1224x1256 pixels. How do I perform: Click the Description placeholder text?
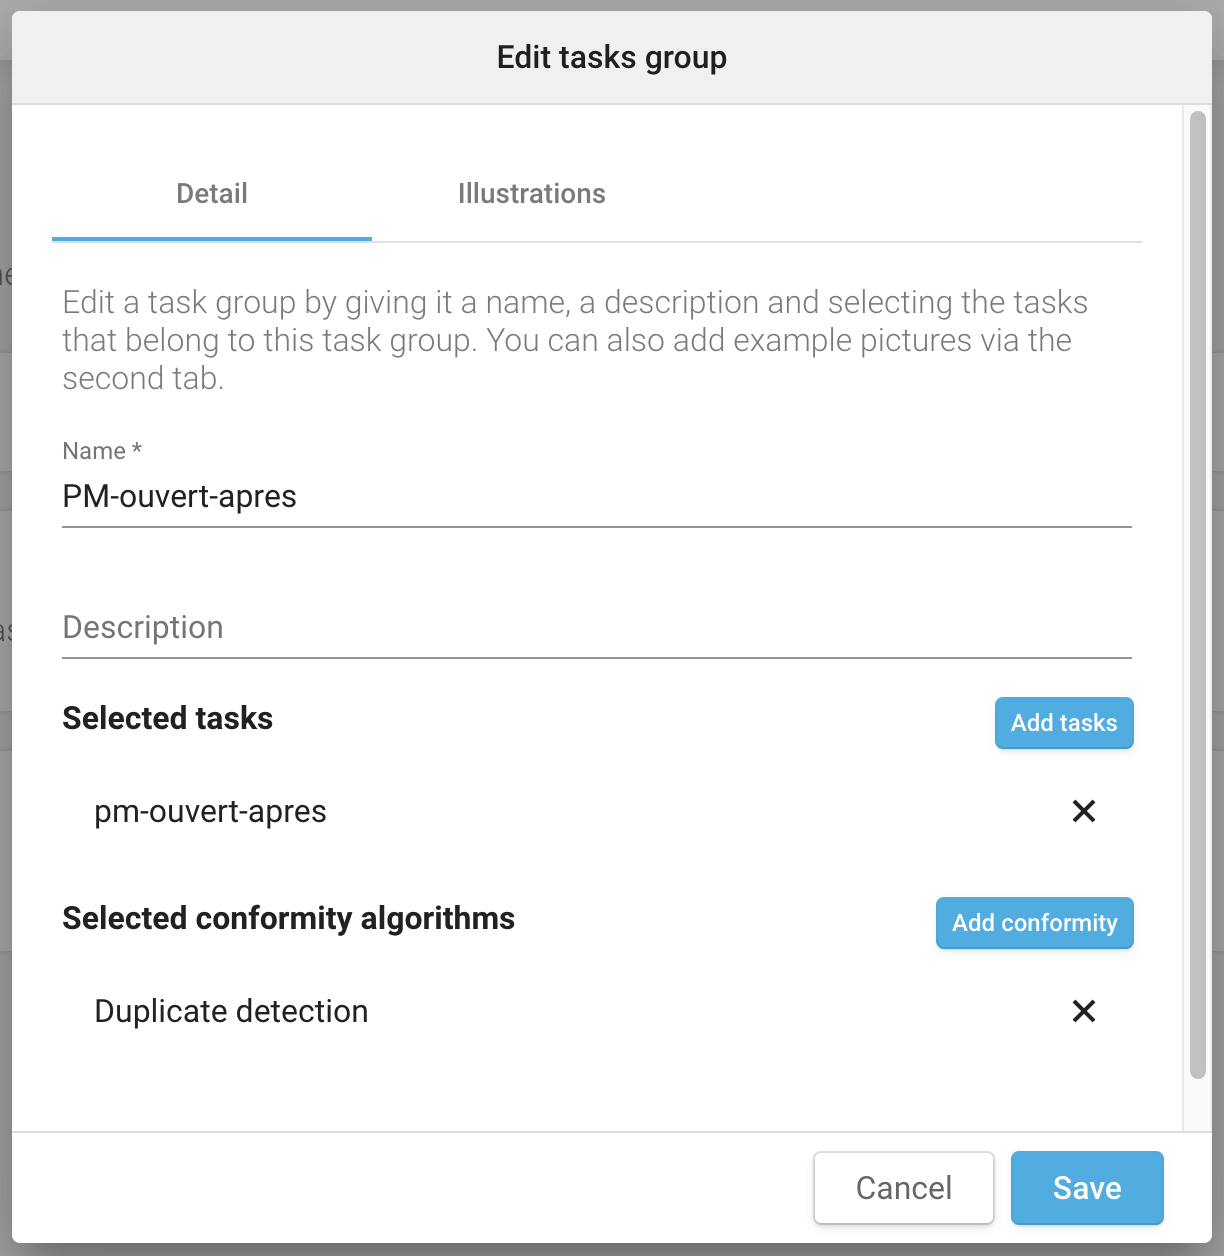(143, 628)
